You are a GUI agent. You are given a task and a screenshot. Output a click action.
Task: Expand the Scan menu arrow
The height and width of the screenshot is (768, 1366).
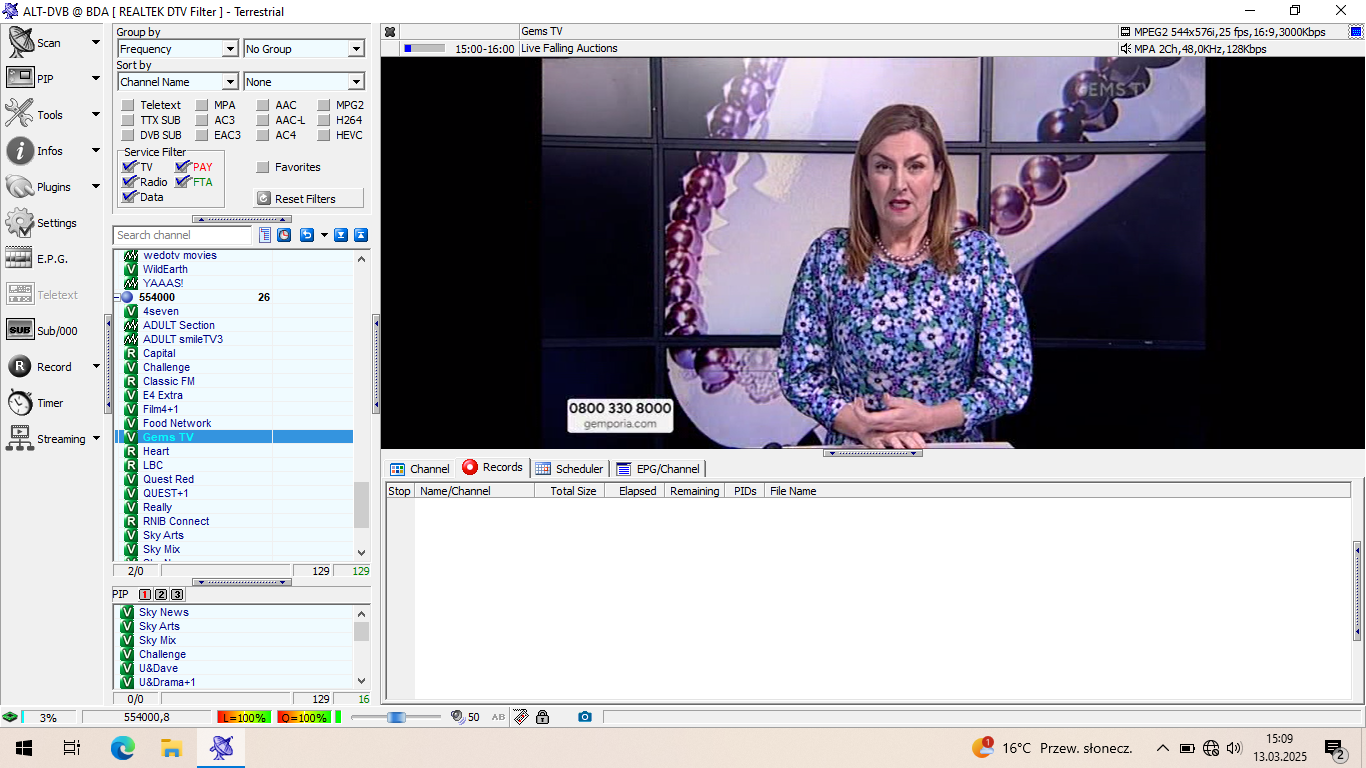[96, 43]
